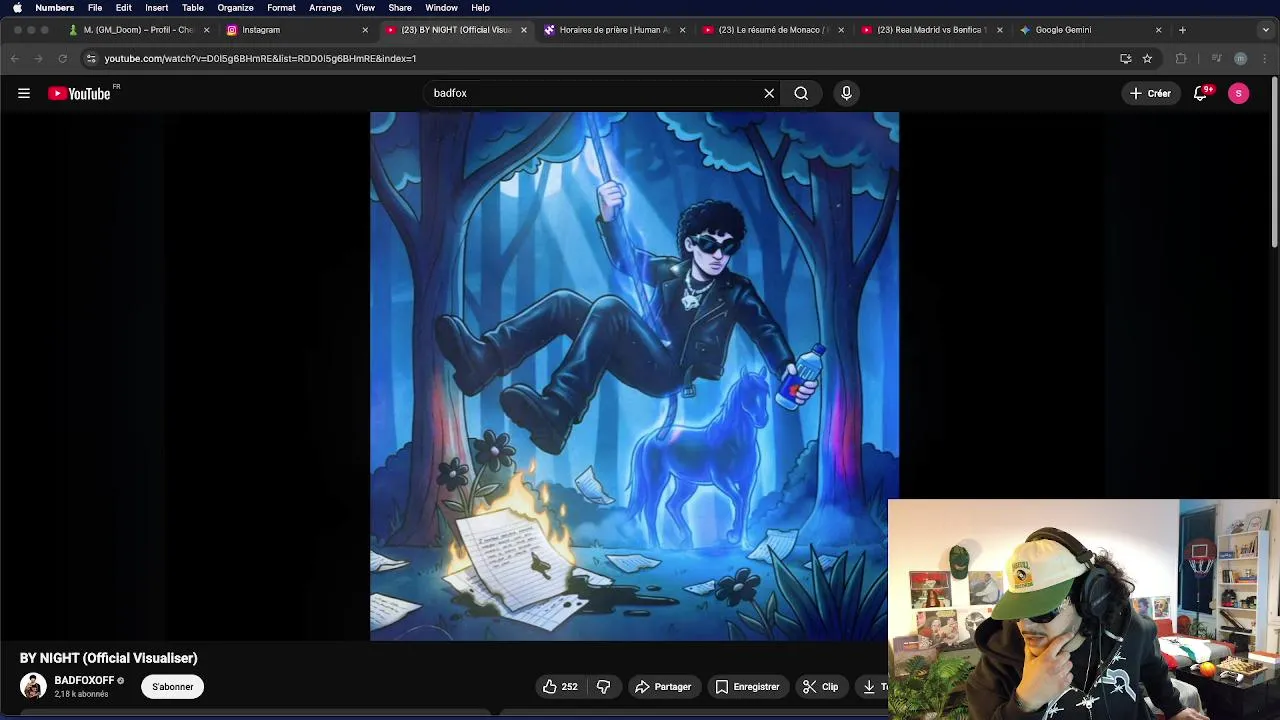1280x720 pixels.
Task: Open a new browser tab
Action: 1182,30
